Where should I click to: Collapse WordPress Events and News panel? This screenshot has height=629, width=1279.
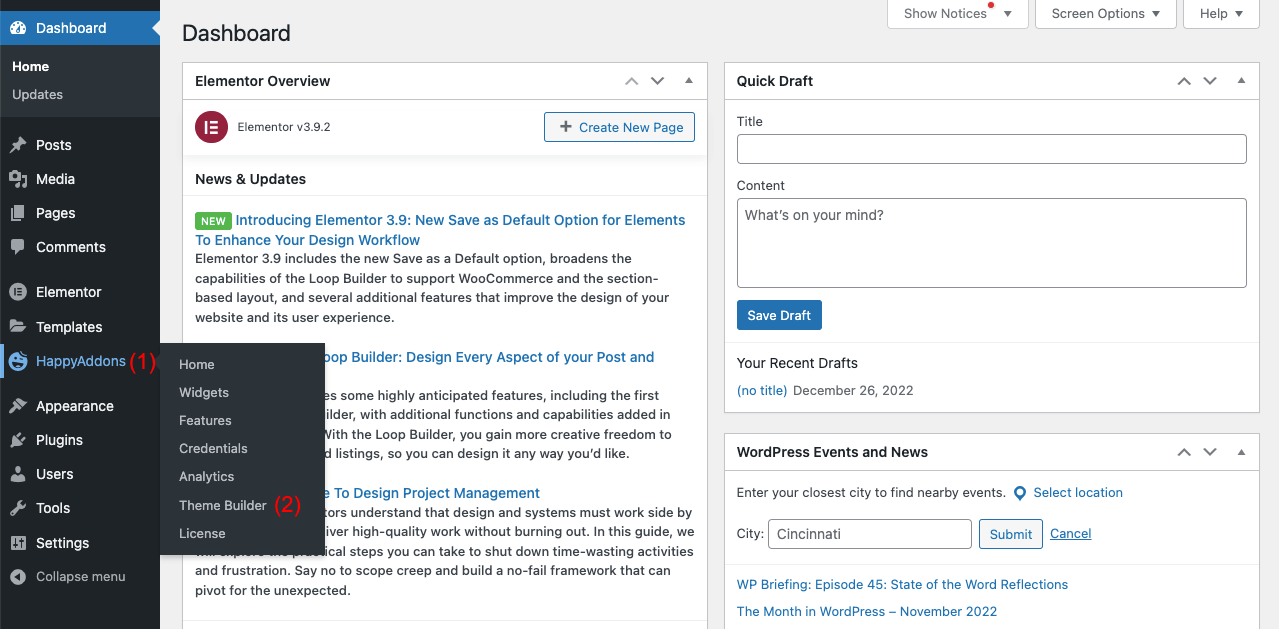(x=1241, y=452)
